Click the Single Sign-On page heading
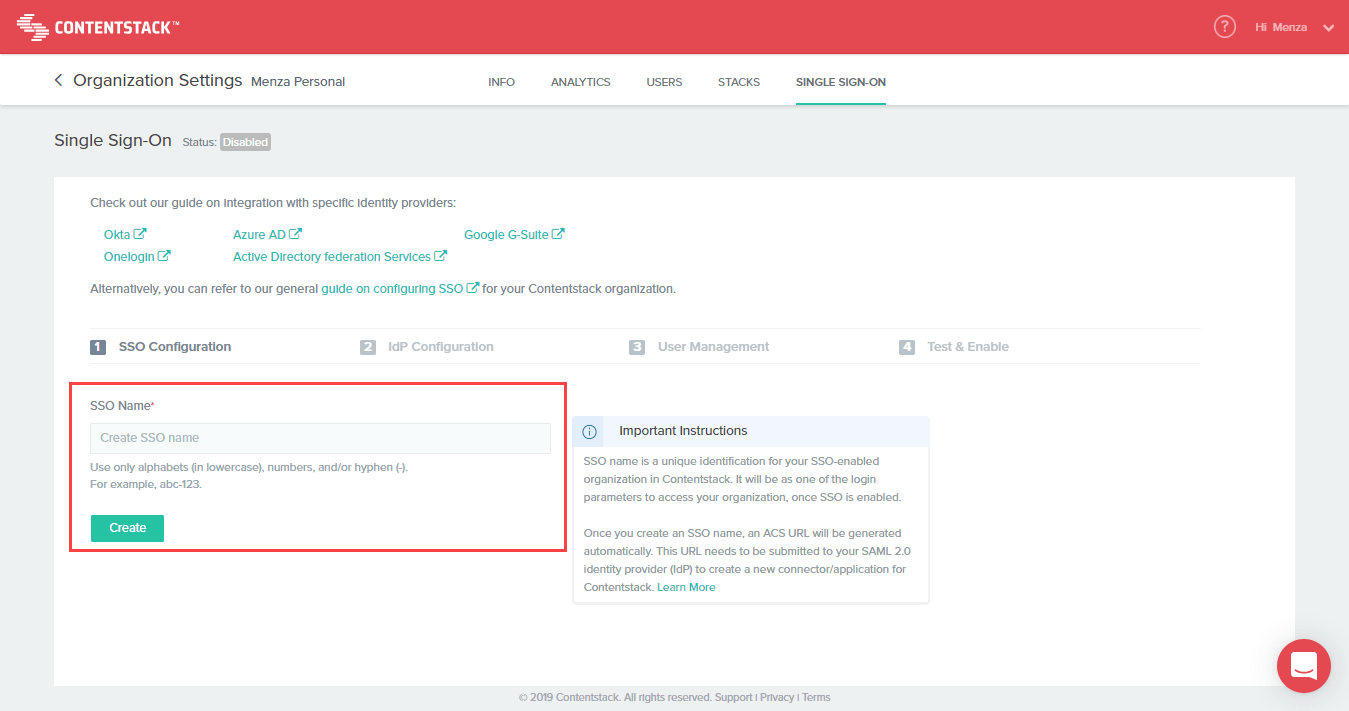1349x711 pixels. (113, 141)
